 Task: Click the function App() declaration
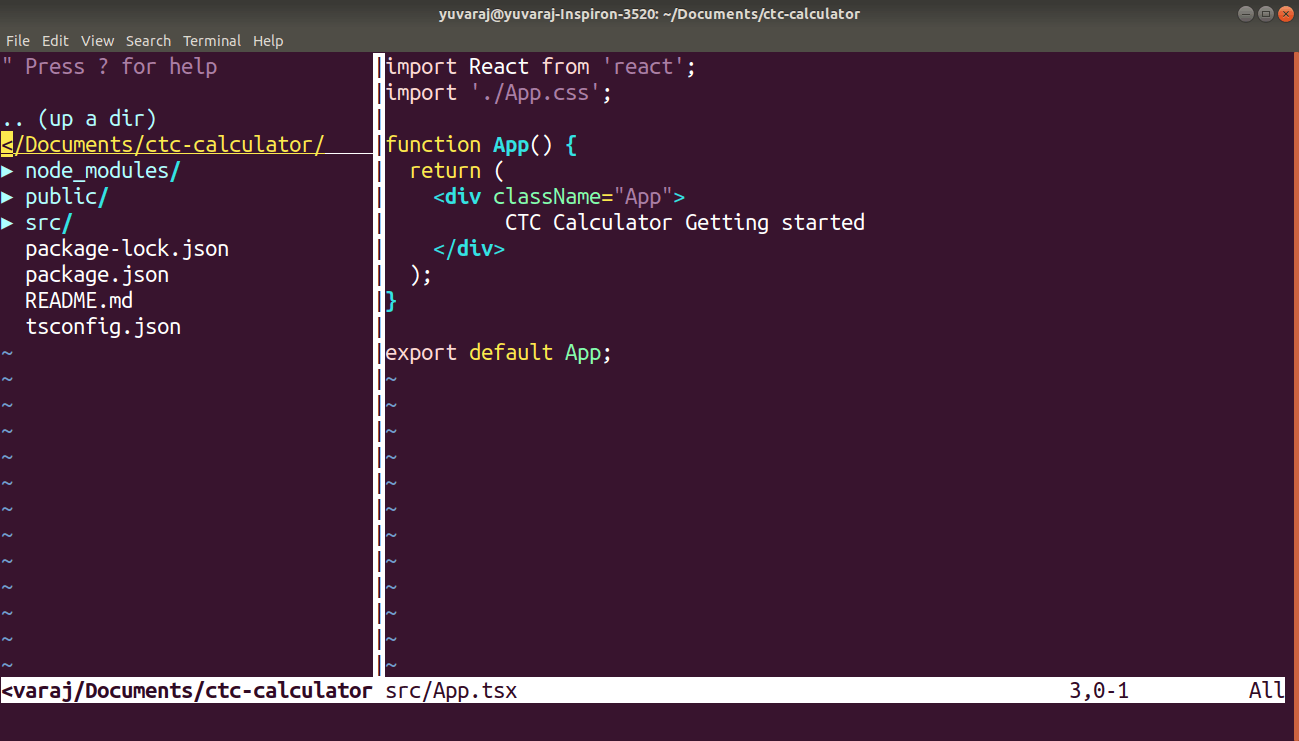click(x=481, y=145)
